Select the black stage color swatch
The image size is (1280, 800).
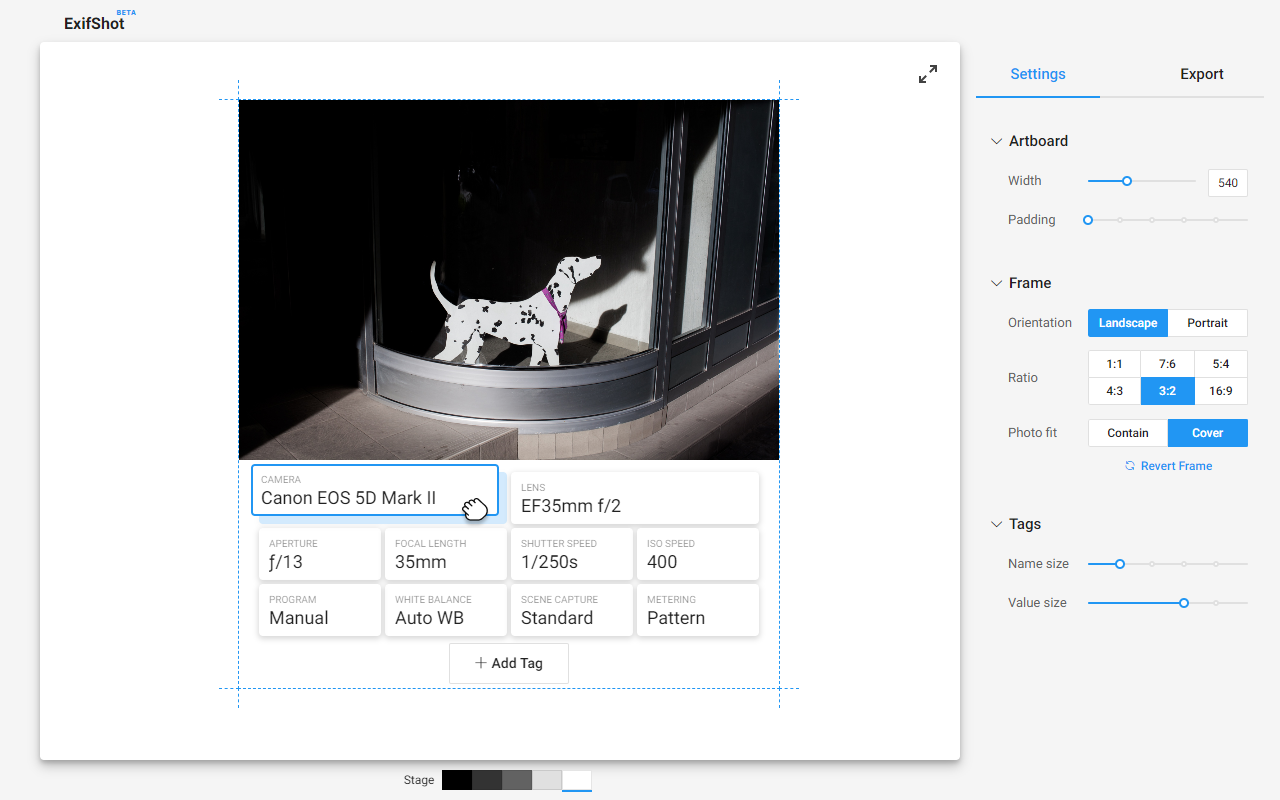pos(457,780)
